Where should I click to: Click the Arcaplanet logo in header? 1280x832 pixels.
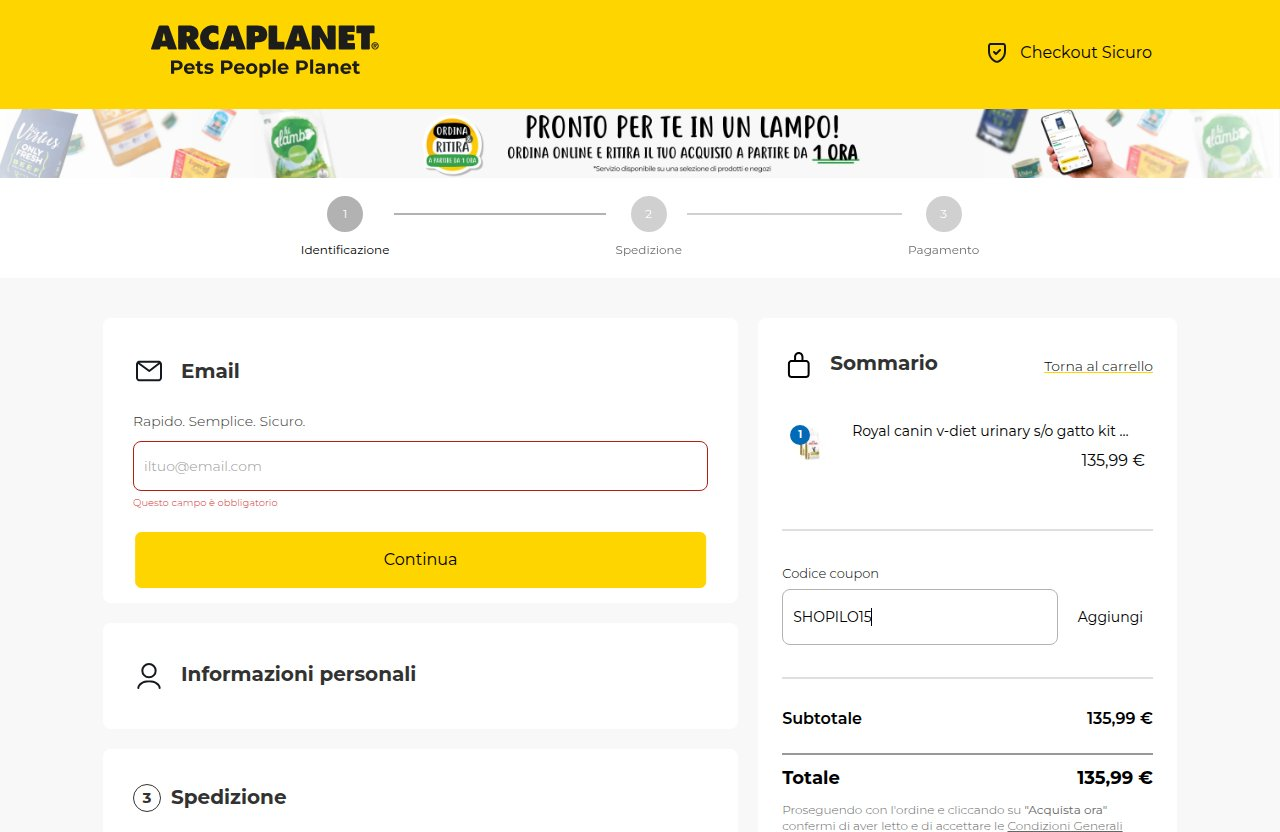point(265,52)
